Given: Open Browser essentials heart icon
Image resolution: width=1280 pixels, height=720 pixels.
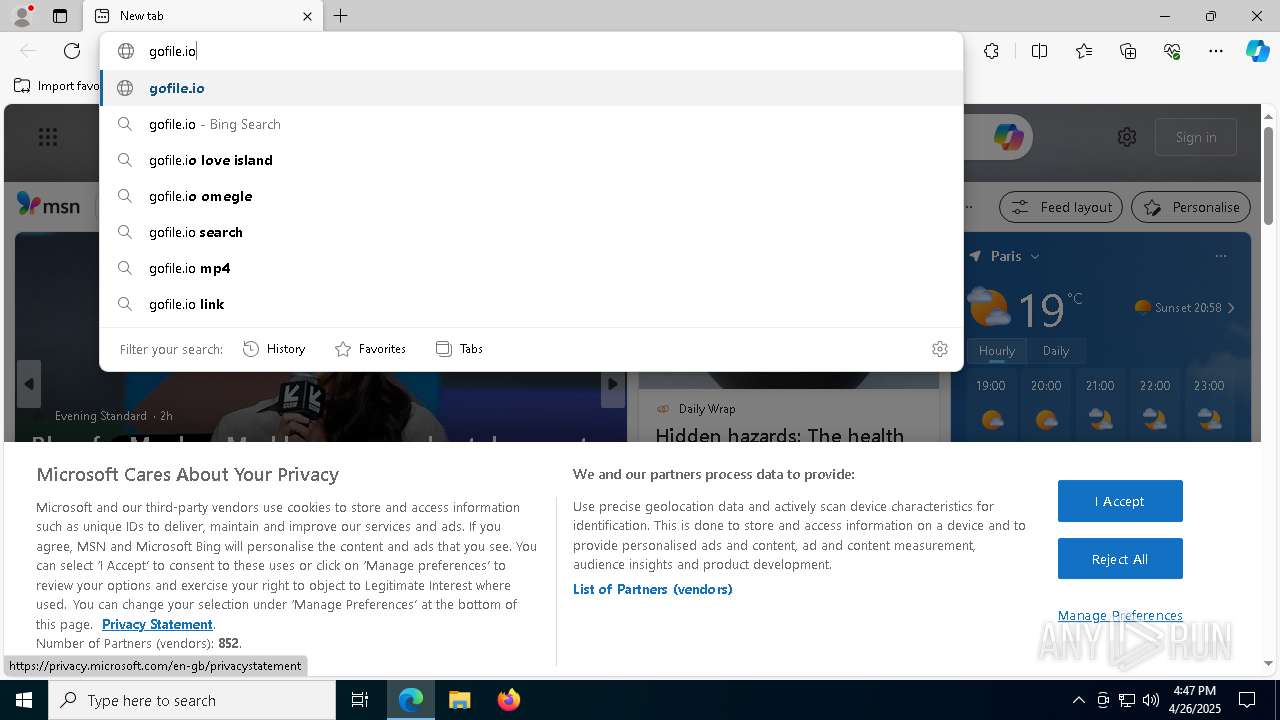Looking at the screenshot, I should pyautogui.click(x=1172, y=51).
